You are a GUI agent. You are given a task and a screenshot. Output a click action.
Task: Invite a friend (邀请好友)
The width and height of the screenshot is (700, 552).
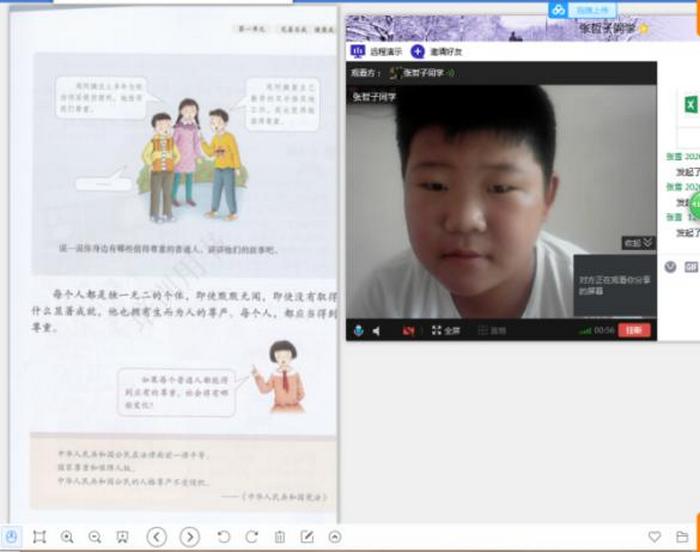click(437, 52)
